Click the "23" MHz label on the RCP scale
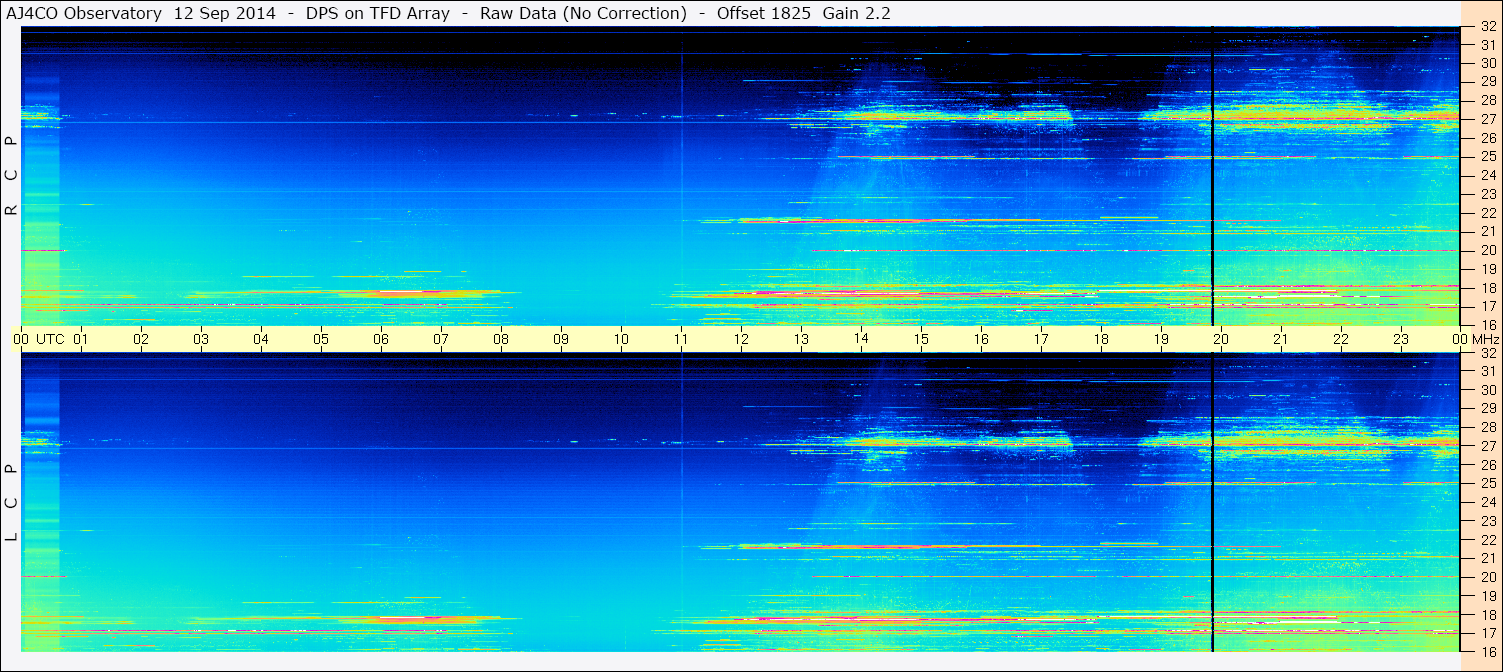Image resolution: width=1503 pixels, height=672 pixels. (1488, 194)
